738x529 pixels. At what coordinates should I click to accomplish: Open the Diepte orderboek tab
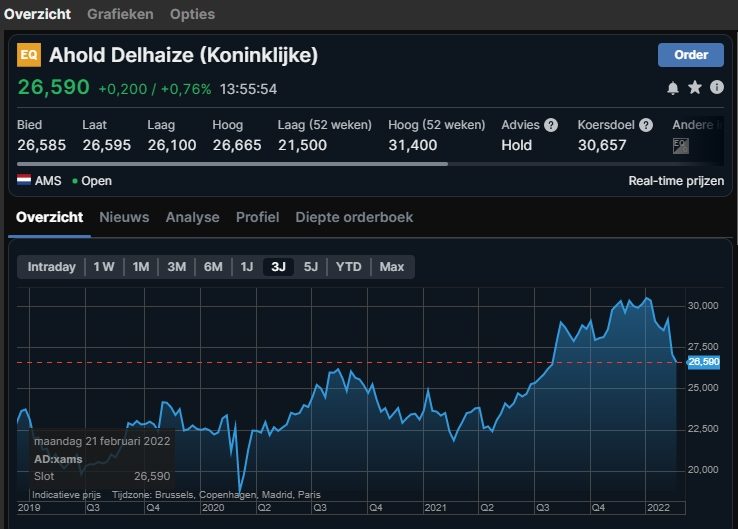354,217
